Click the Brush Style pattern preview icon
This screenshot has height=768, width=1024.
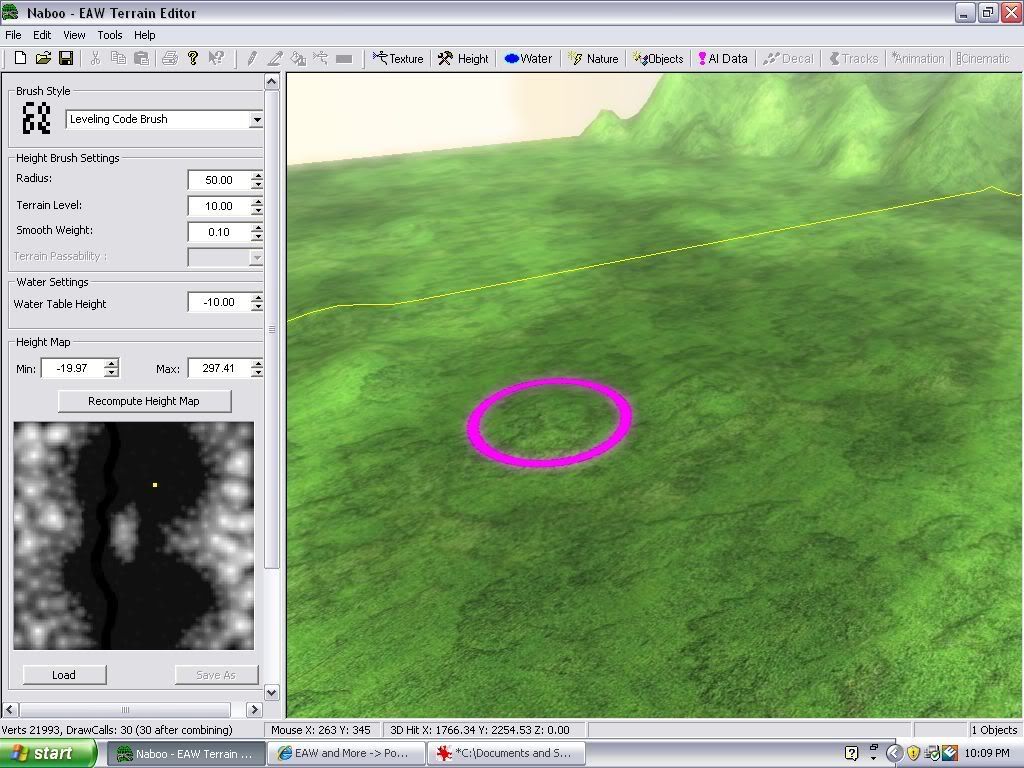point(36,118)
